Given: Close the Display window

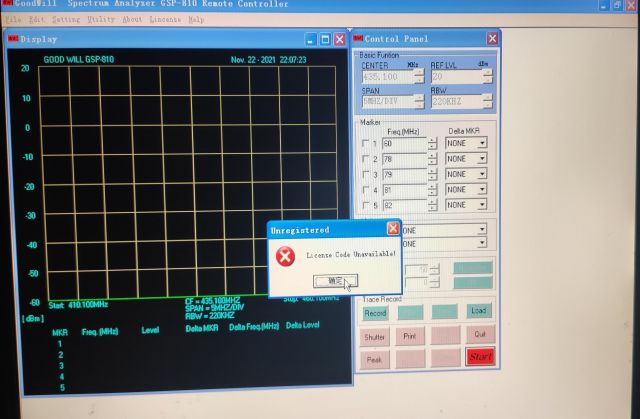Looking at the screenshot, I should [x=340, y=40].
